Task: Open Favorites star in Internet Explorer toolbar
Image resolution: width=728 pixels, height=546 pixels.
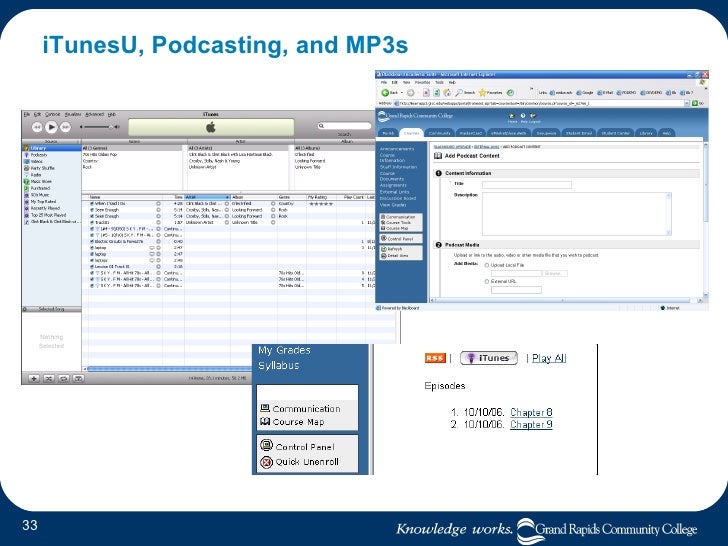Action: pyautogui.click(x=491, y=93)
